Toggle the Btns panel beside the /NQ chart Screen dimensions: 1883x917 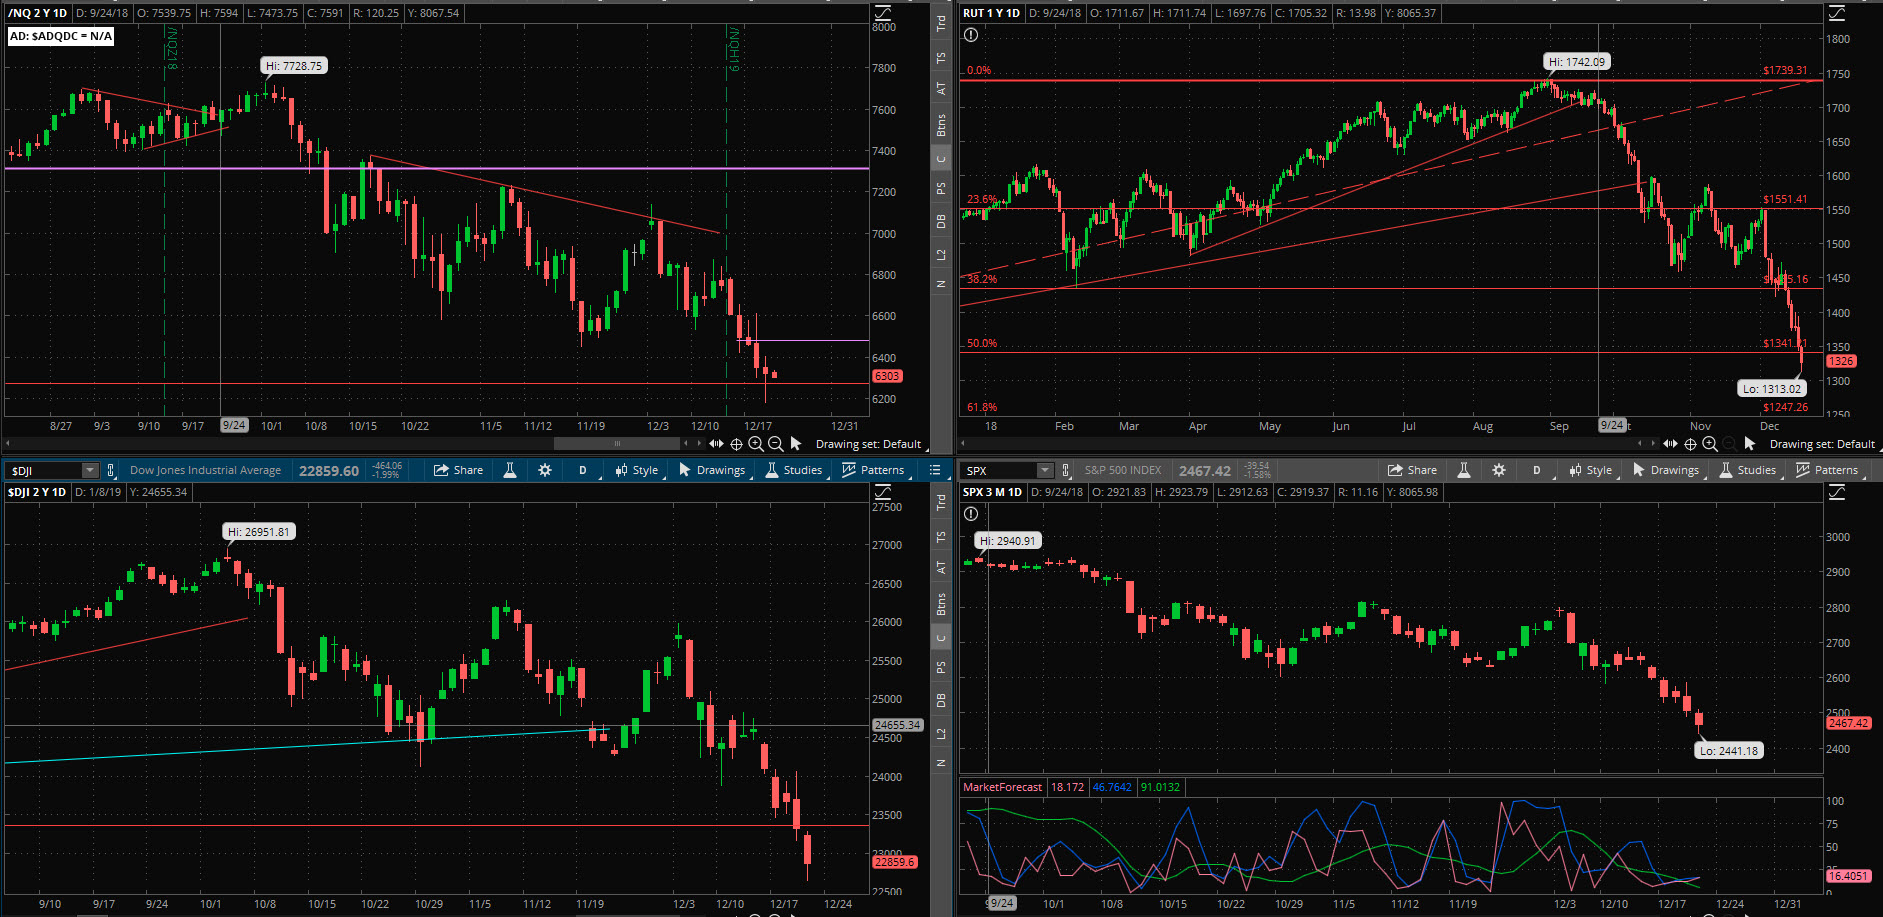click(941, 125)
